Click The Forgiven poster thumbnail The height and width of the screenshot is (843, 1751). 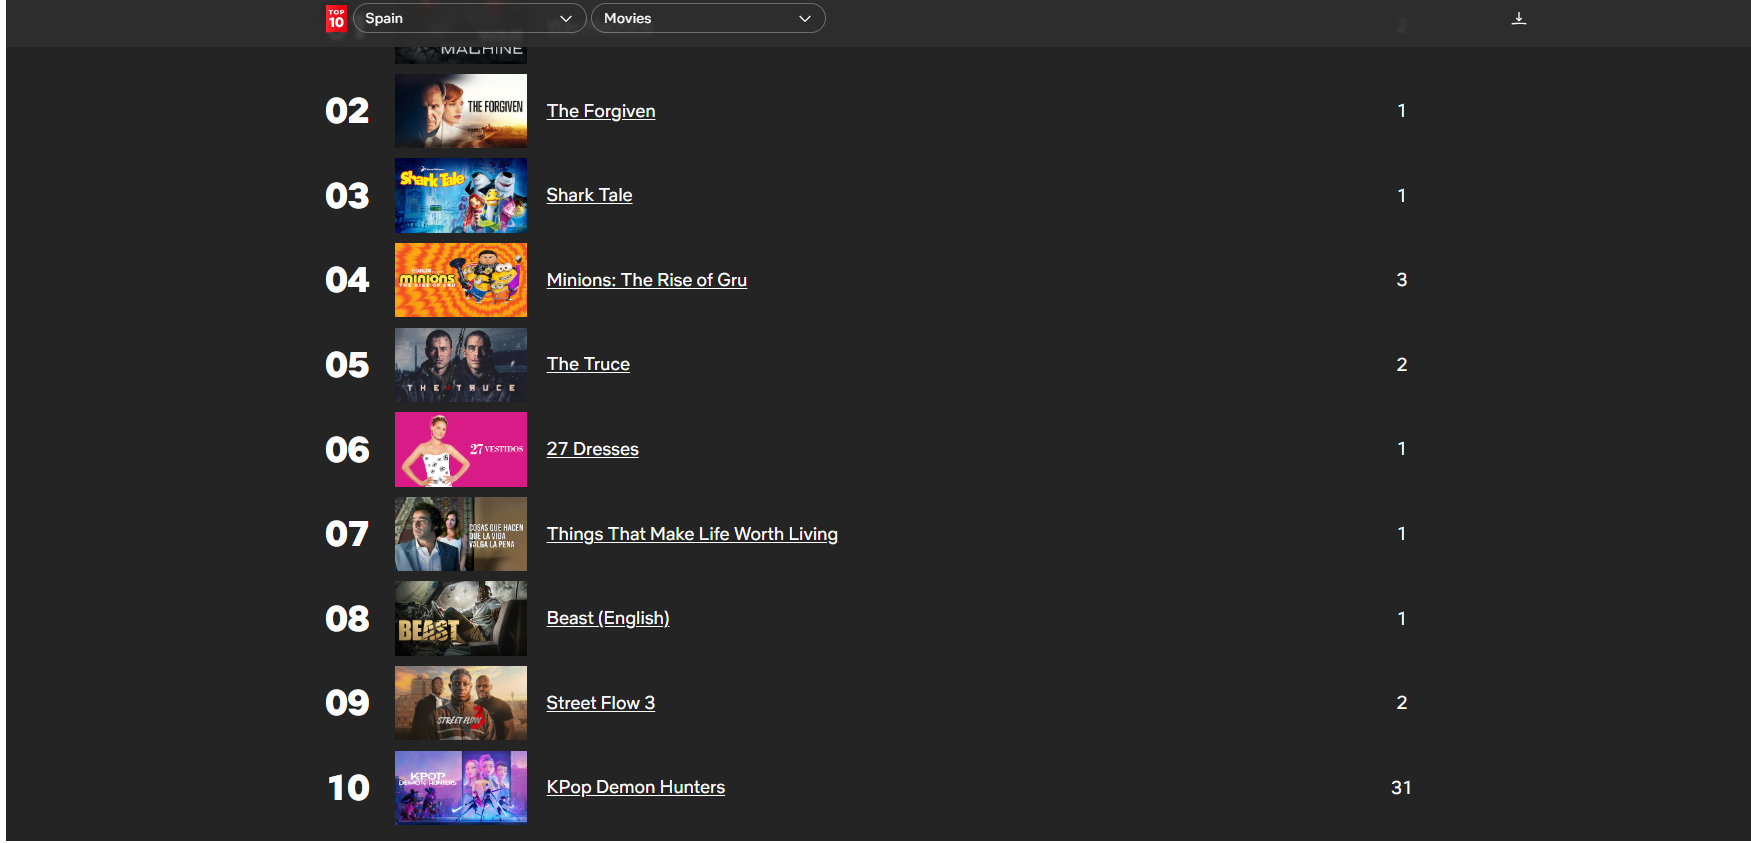460,111
